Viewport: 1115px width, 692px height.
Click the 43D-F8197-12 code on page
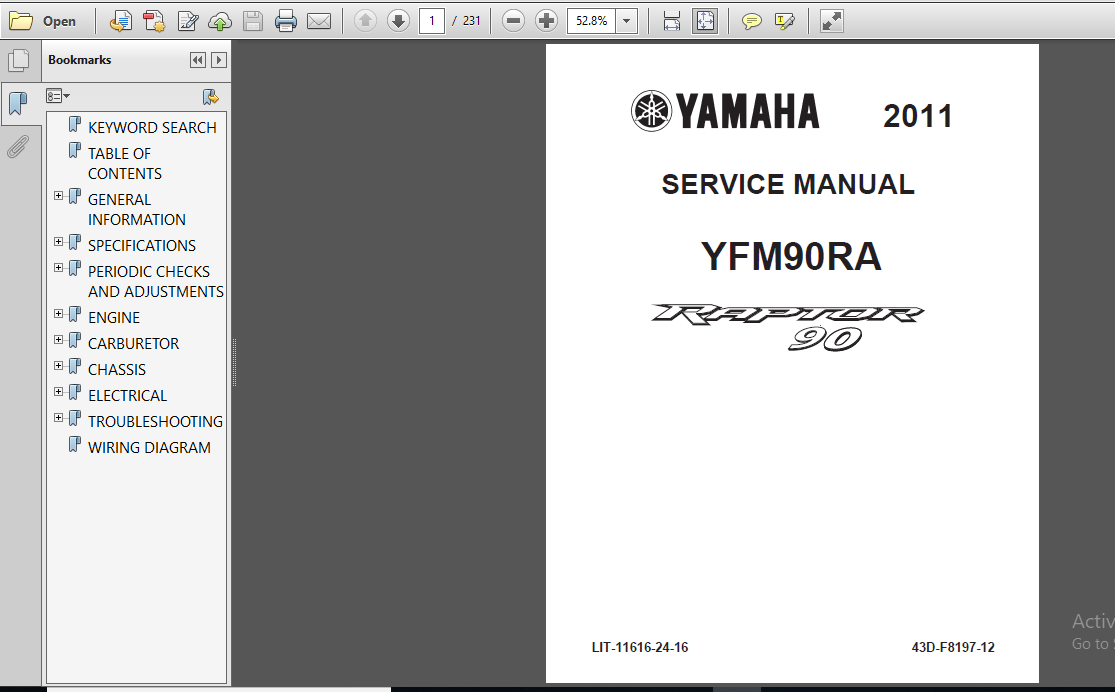point(953,647)
